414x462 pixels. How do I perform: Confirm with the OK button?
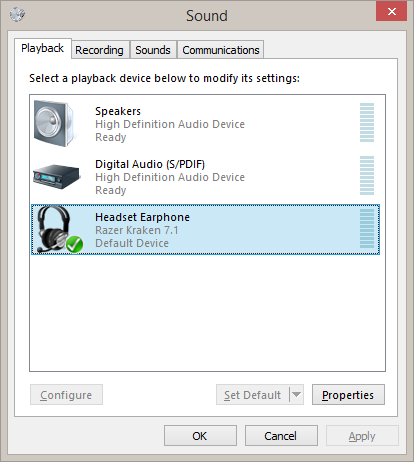point(200,436)
